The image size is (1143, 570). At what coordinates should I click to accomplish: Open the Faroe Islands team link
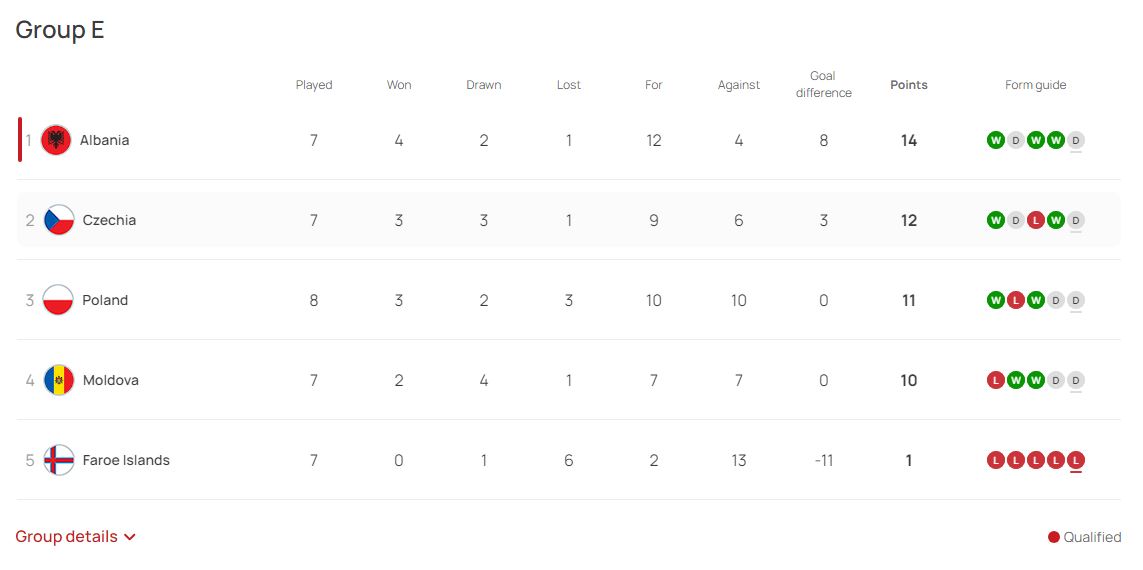[126, 460]
